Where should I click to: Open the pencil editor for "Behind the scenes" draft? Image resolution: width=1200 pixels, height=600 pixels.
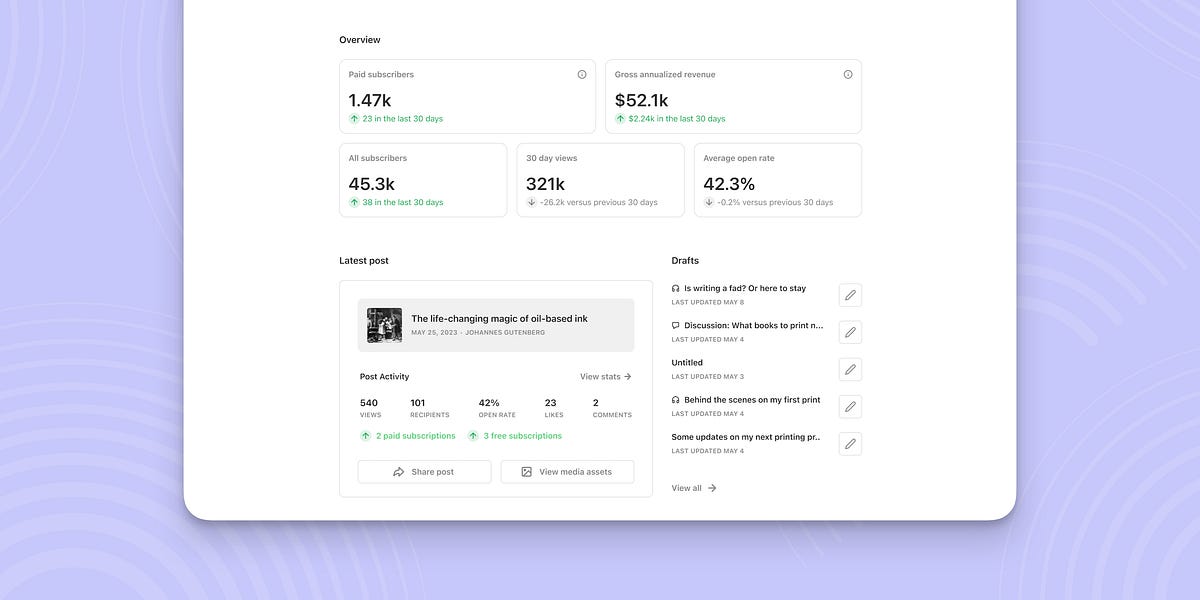tap(849, 406)
